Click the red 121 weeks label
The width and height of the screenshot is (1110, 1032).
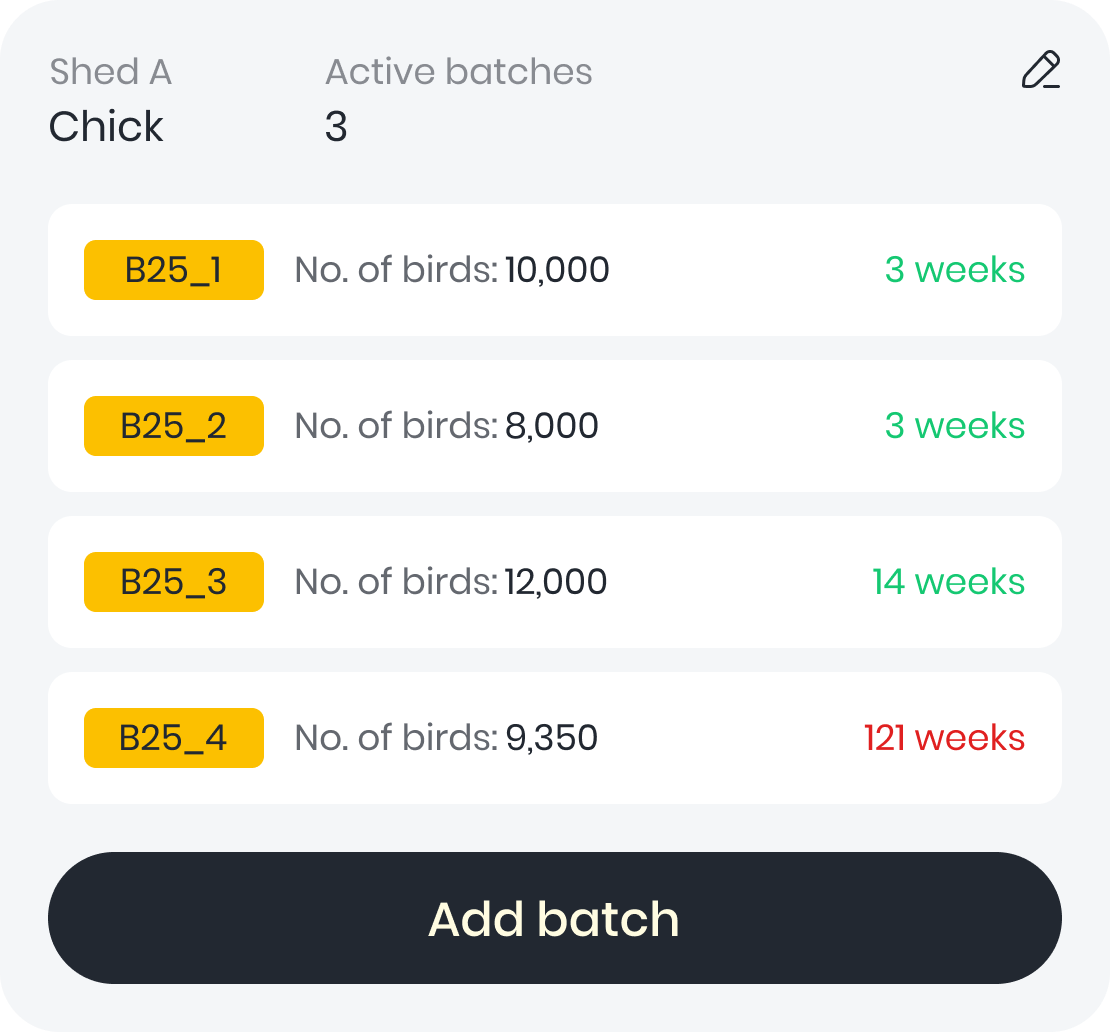pyautogui.click(x=944, y=738)
